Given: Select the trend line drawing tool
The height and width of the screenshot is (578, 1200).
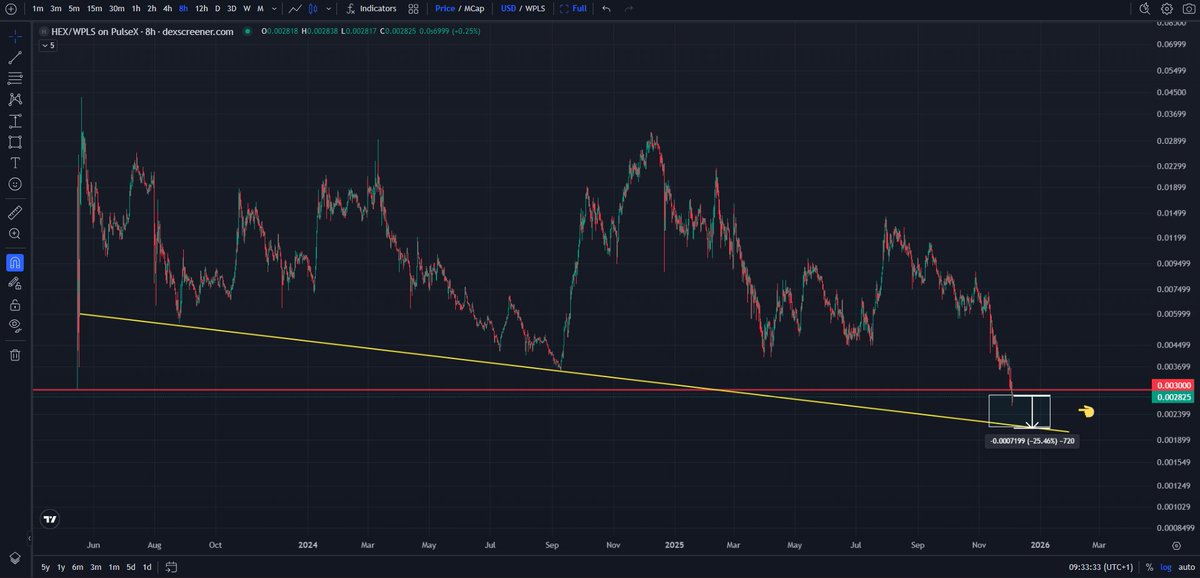Looking at the screenshot, I should coord(15,57).
